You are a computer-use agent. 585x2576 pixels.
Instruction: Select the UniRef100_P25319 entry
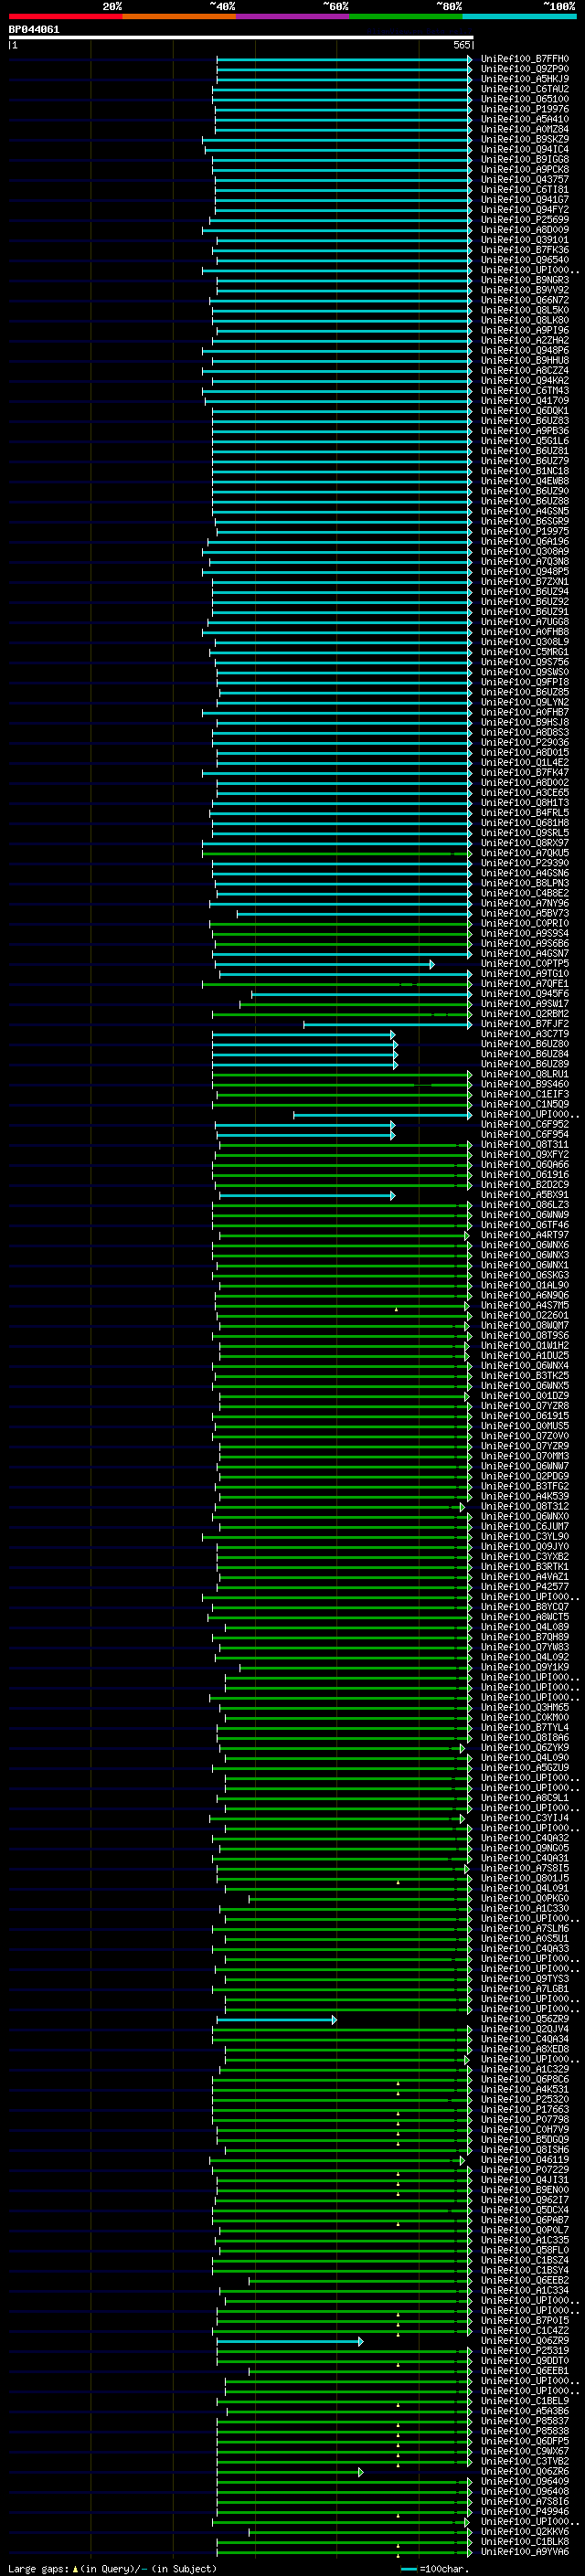point(524,2351)
